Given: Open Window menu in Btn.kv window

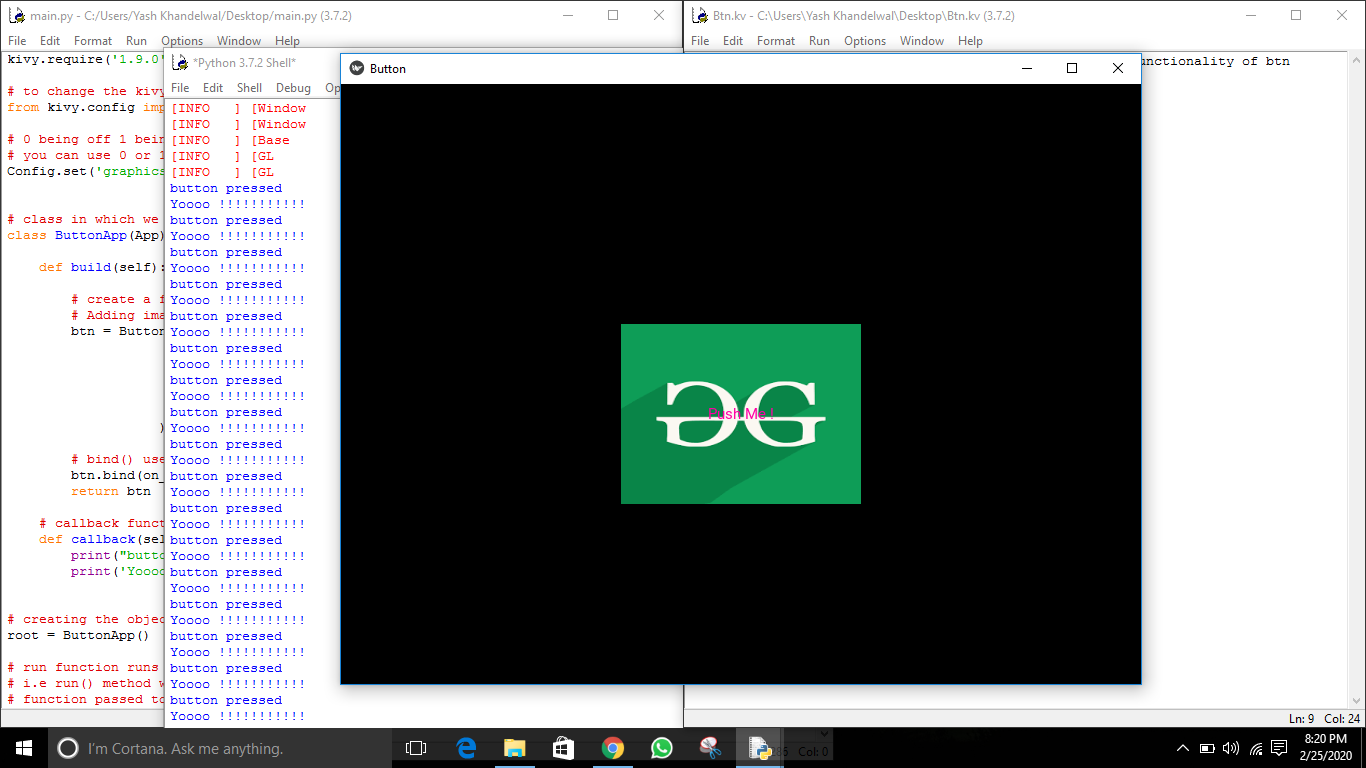Looking at the screenshot, I should click(922, 41).
